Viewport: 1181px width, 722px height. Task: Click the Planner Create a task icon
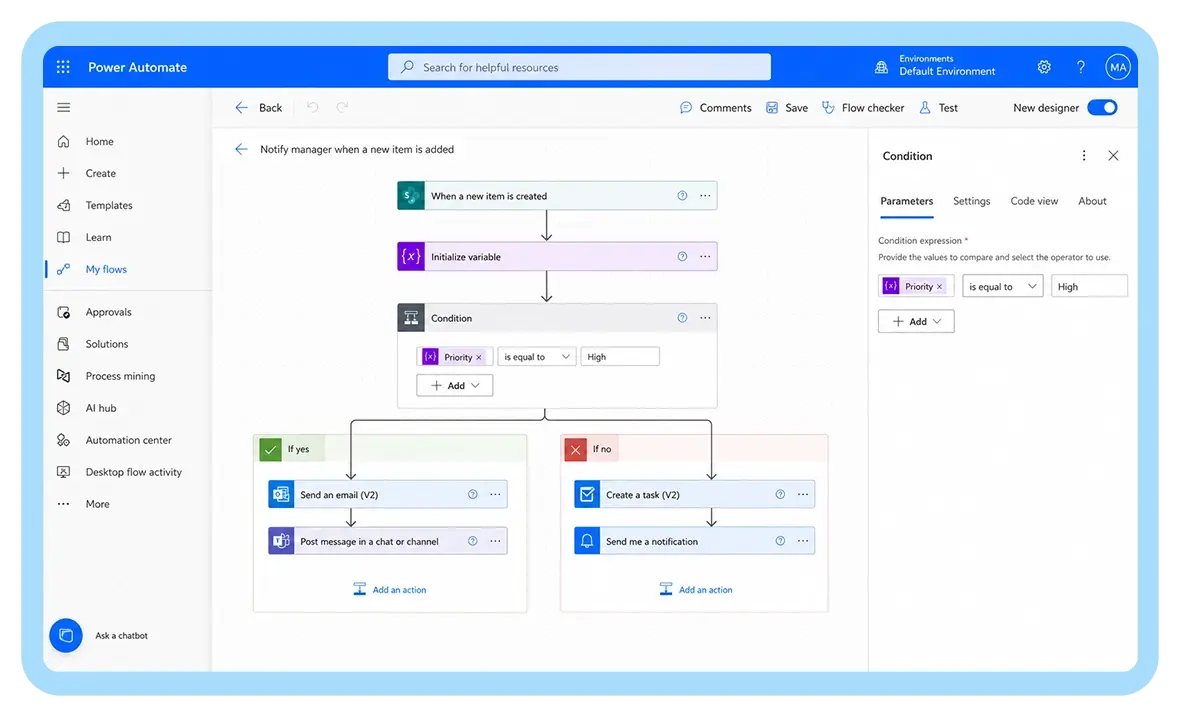click(587, 495)
